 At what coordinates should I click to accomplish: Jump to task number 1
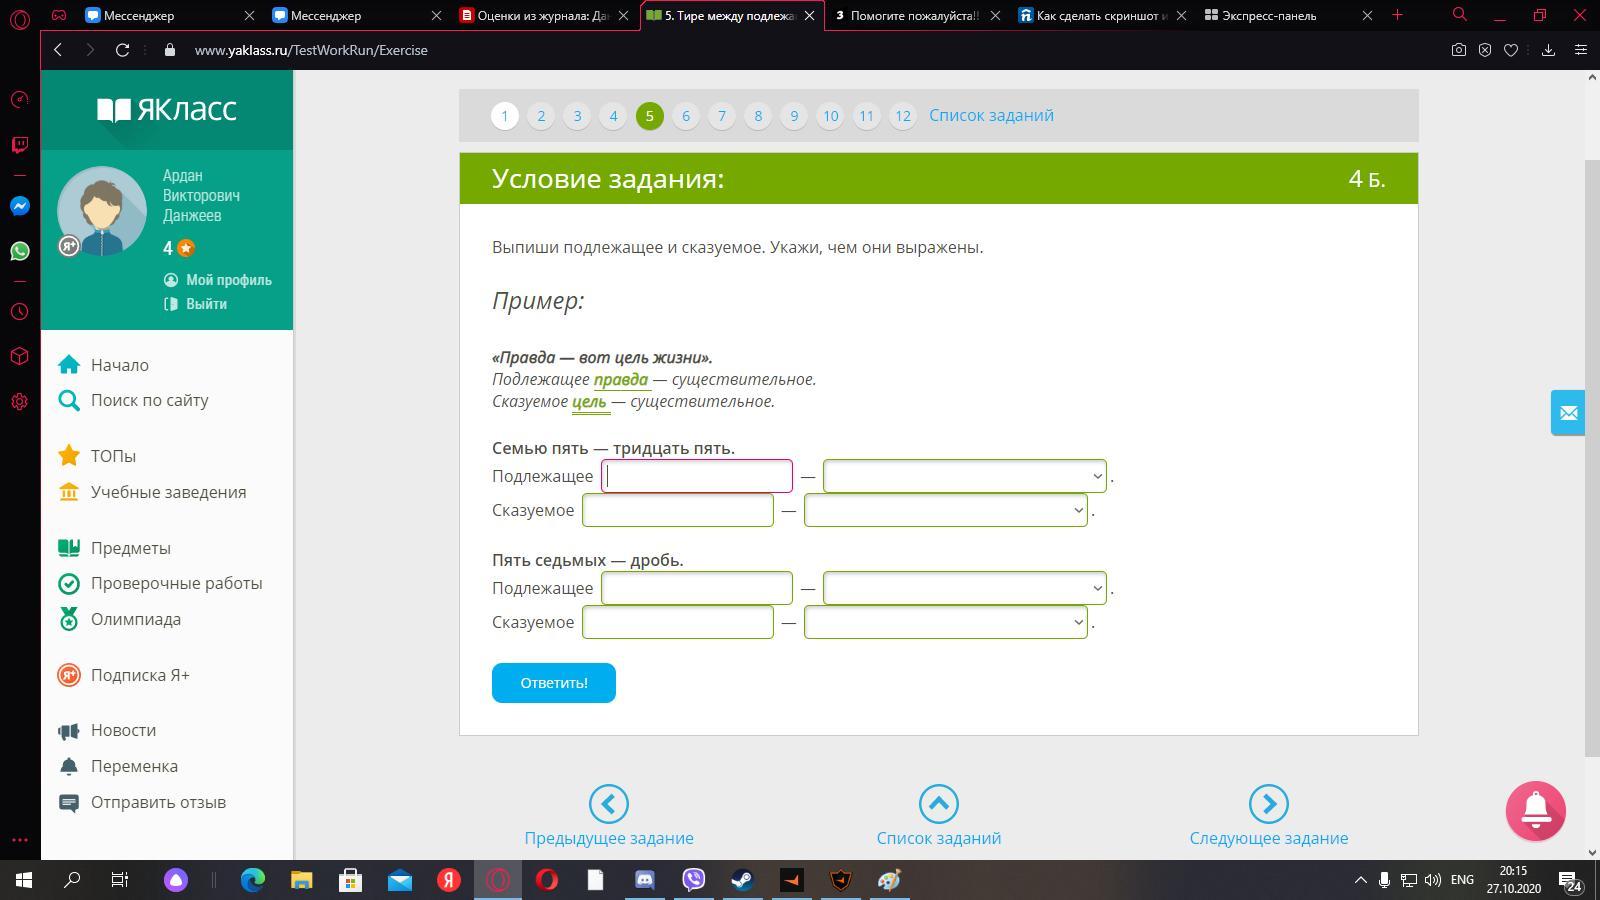[505, 116]
